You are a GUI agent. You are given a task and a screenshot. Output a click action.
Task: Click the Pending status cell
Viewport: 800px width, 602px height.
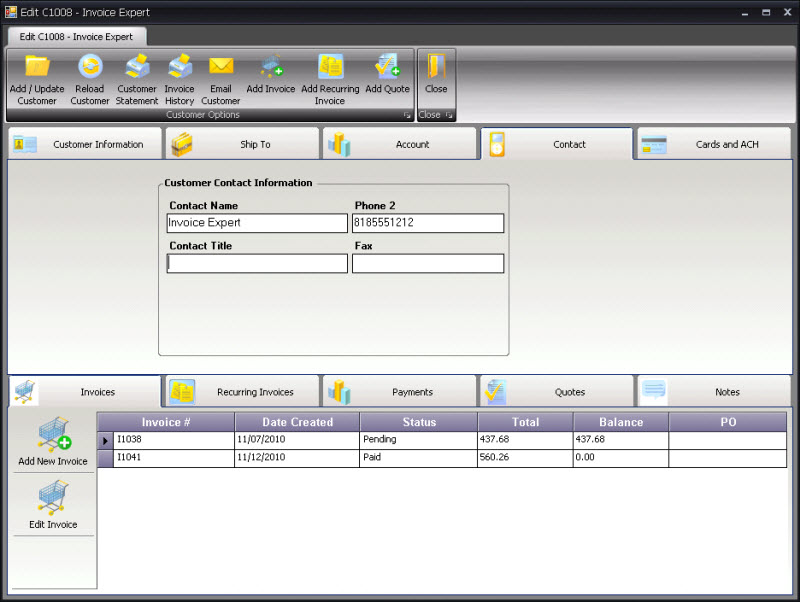(419, 440)
